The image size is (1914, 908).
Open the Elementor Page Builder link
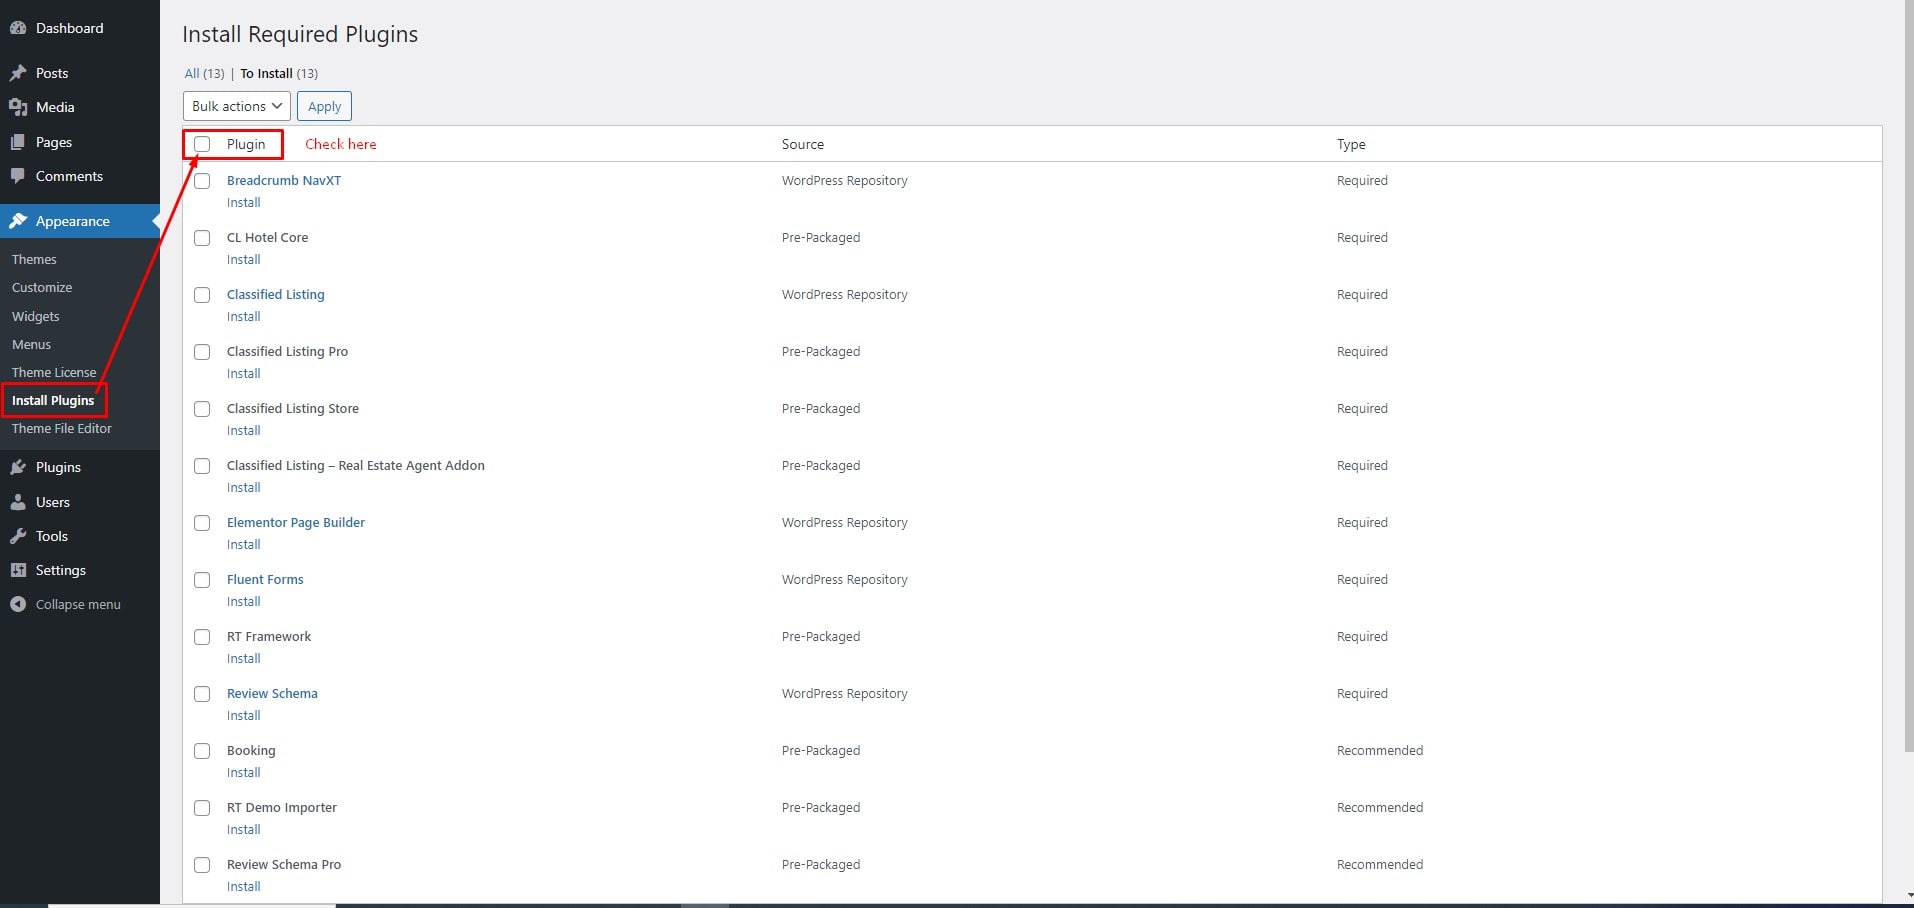click(x=296, y=522)
